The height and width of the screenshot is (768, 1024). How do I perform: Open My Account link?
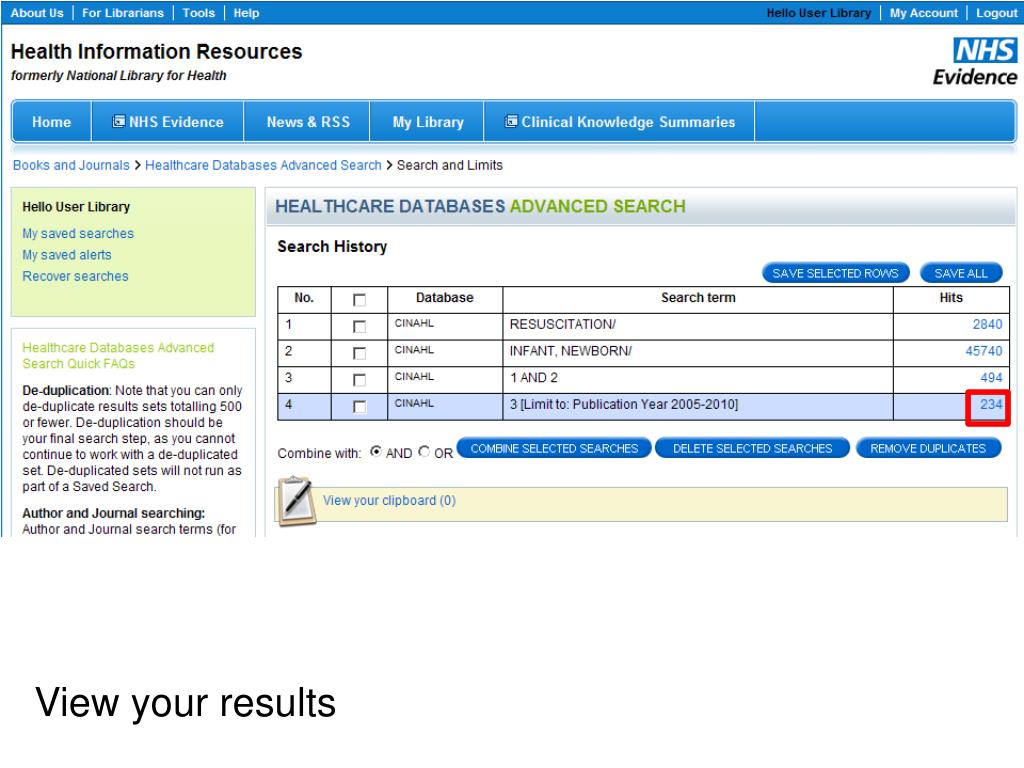[923, 13]
